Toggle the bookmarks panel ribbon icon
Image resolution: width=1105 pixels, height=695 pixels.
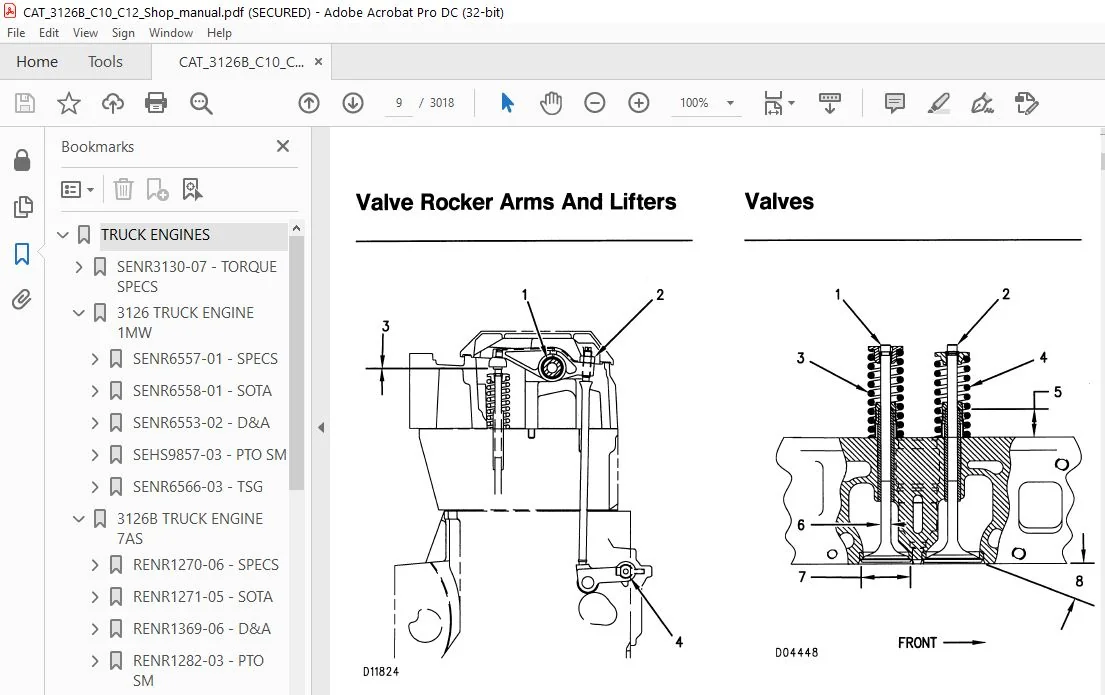pos(22,254)
